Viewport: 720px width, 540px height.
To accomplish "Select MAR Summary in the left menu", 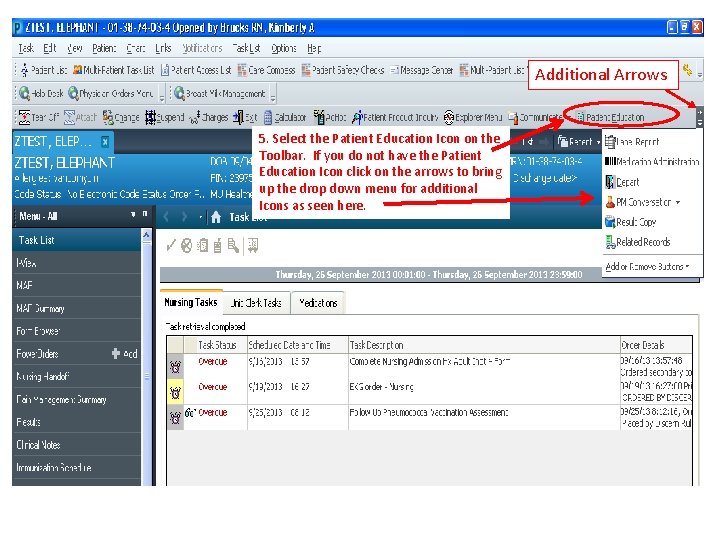I will tap(76, 308).
